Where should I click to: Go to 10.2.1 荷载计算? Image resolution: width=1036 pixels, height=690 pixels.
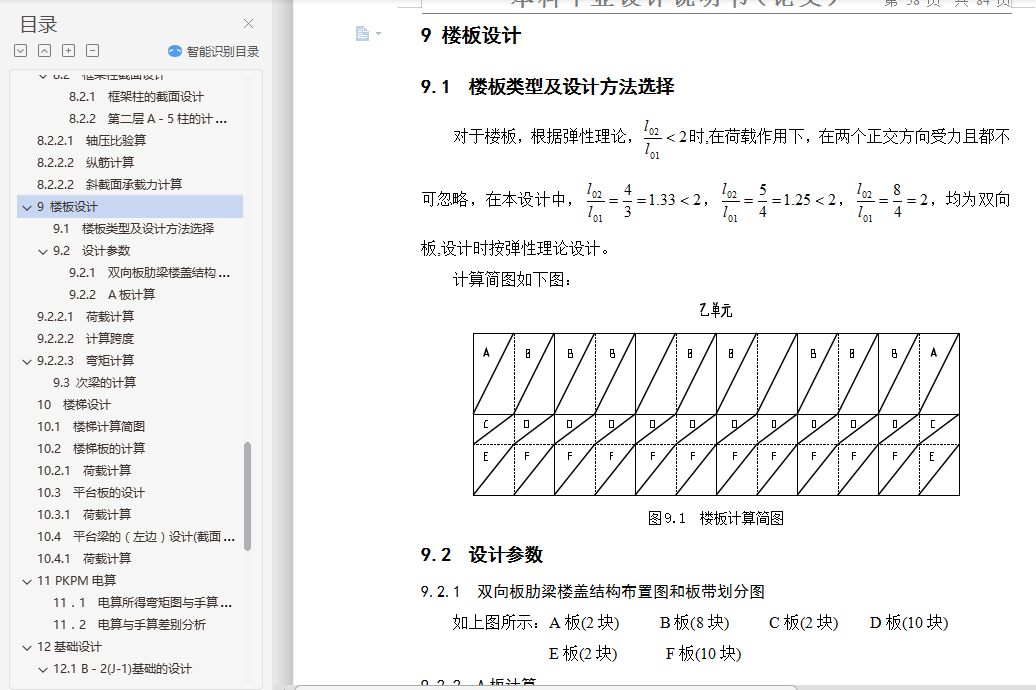(x=85, y=471)
